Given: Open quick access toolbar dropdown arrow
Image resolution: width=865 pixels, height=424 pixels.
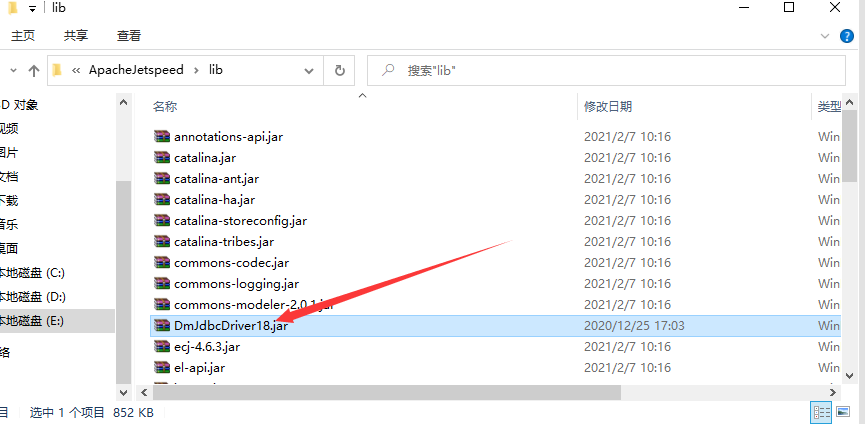Looking at the screenshot, I should click(x=32, y=8).
